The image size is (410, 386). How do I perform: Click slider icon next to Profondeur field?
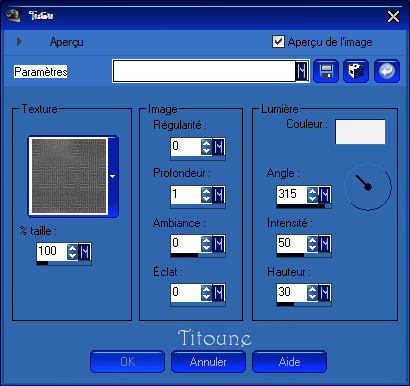click(x=219, y=195)
